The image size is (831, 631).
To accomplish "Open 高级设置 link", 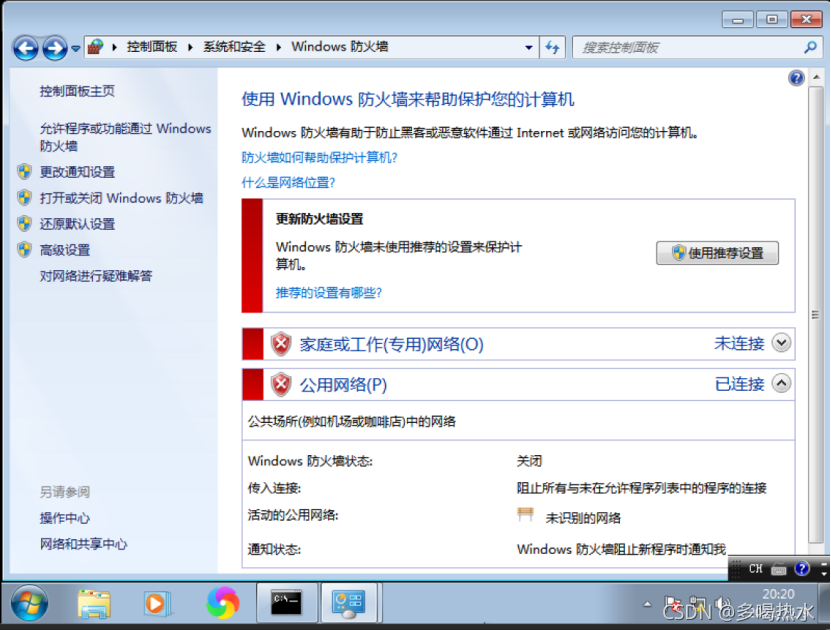I will [x=65, y=250].
